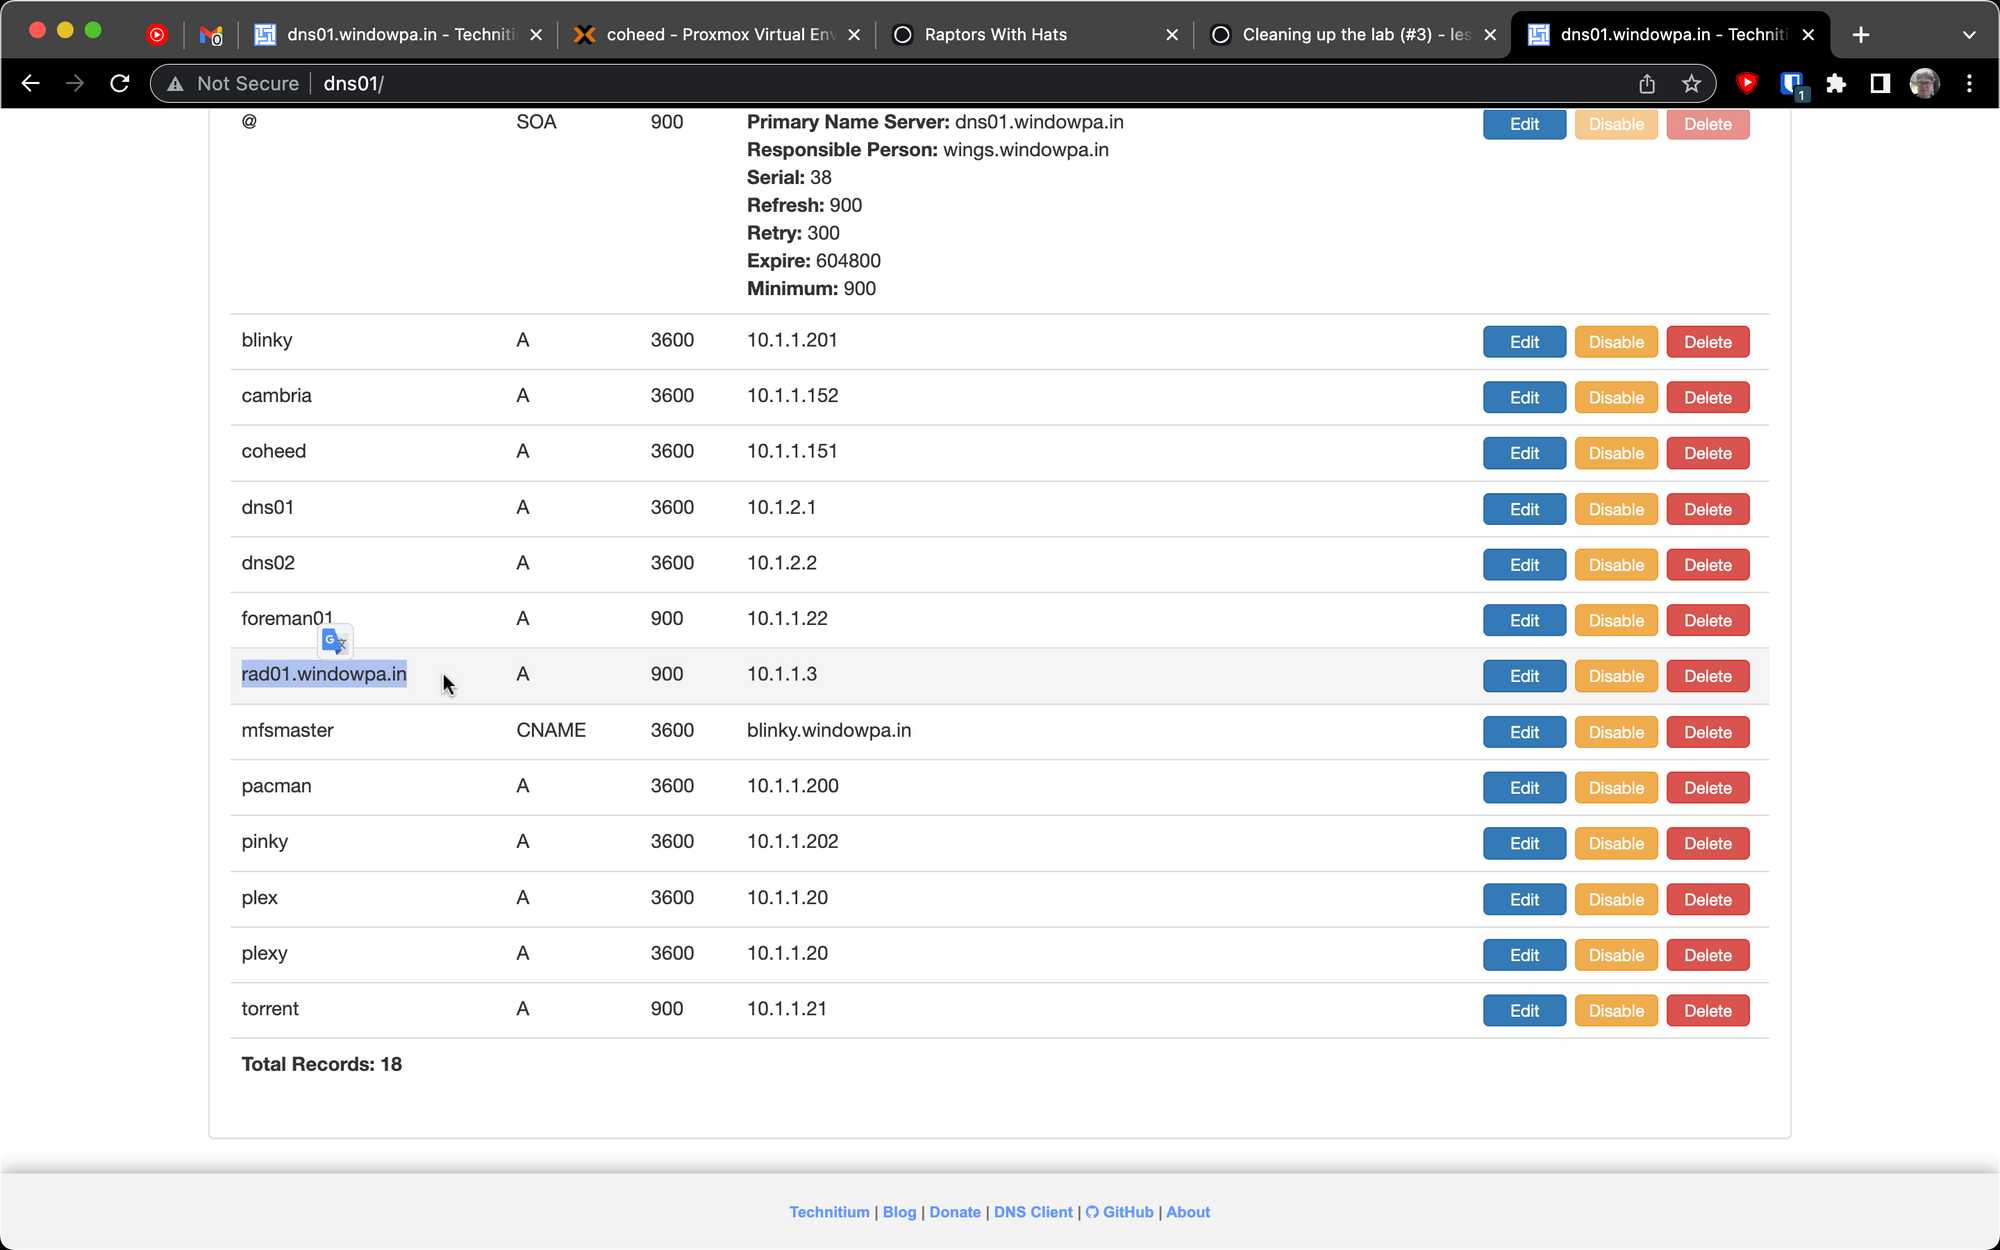Expand tab search dropdown arrow

pyautogui.click(x=1968, y=35)
